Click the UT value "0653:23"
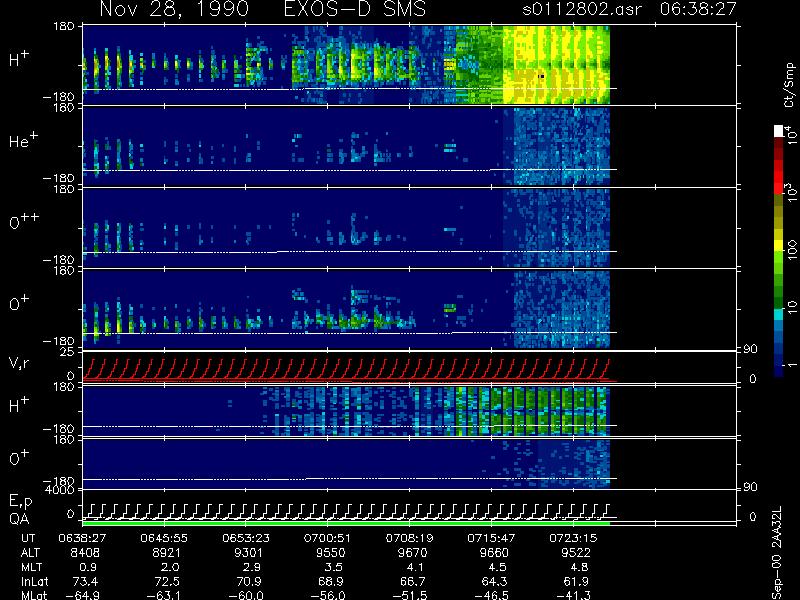The image size is (800, 600). point(246,538)
